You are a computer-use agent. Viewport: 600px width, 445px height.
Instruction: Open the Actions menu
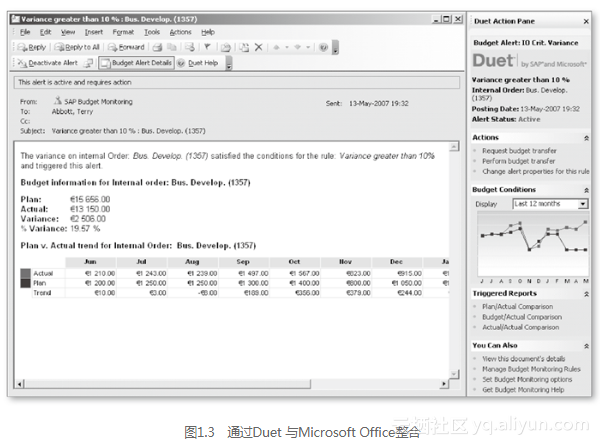(x=180, y=32)
